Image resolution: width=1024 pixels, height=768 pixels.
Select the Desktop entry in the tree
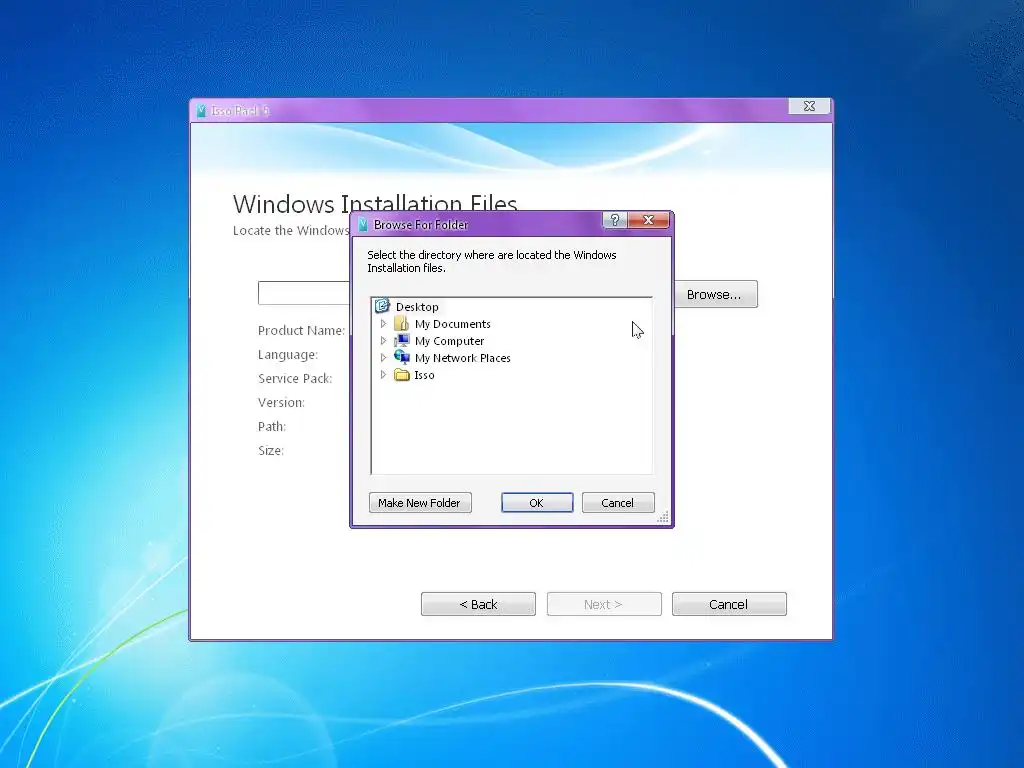(417, 307)
